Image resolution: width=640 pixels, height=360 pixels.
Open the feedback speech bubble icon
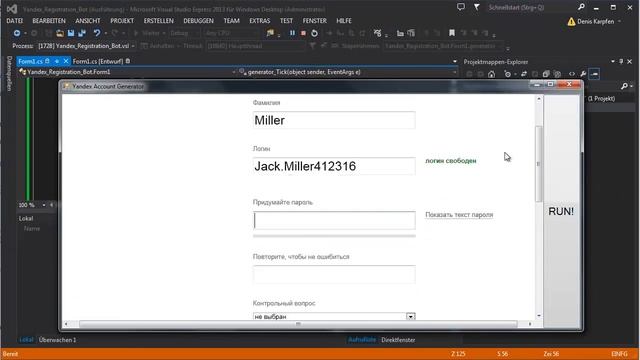click(461, 7)
